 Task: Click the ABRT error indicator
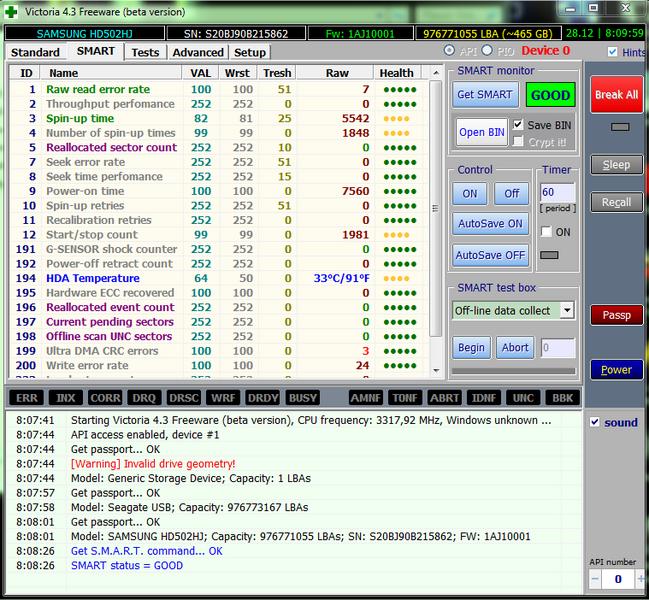(445, 398)
